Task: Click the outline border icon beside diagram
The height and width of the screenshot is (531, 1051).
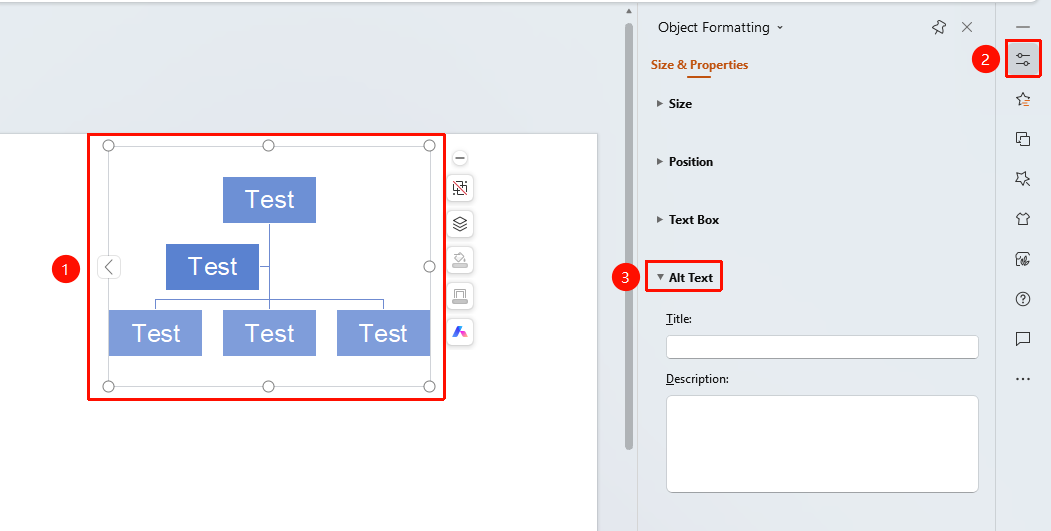Action: (460, 296)
